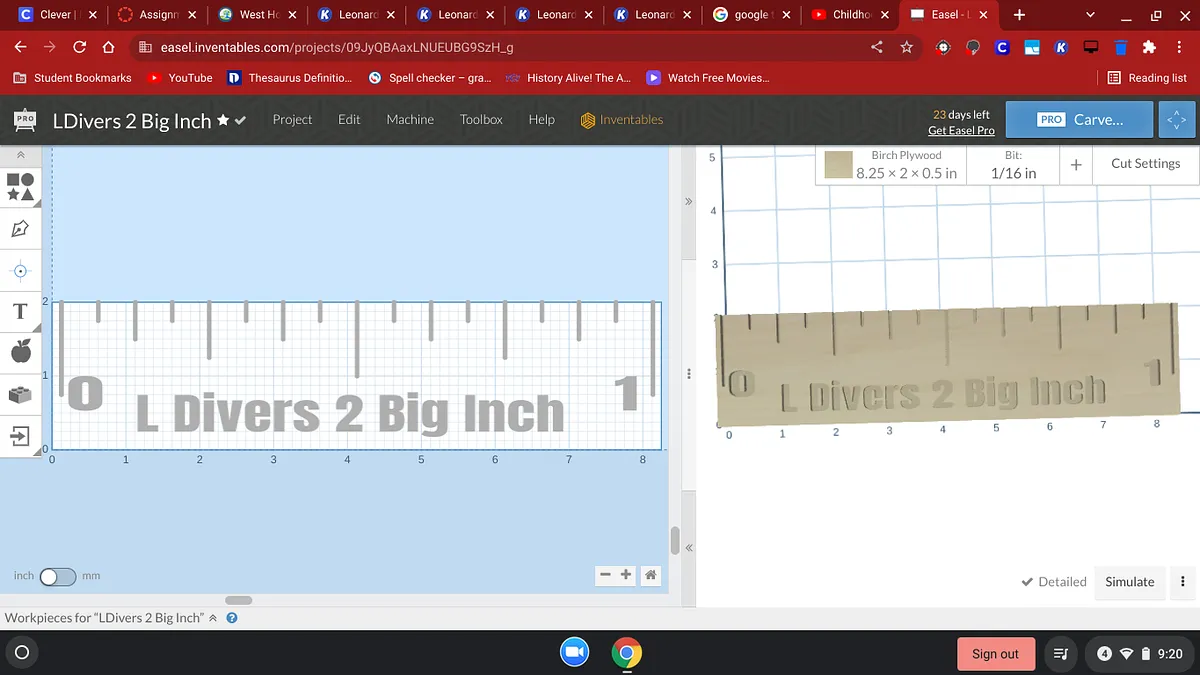
Task: Collapse the left toolbar with double chevron
Action: pyautogui.click(x=21, y=156)
